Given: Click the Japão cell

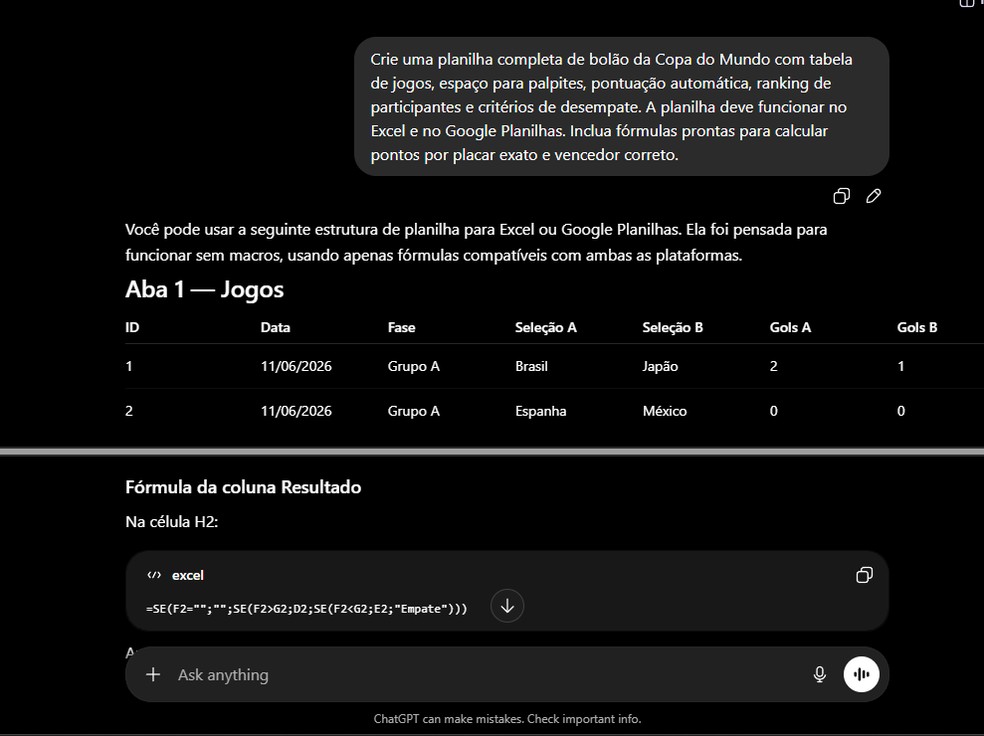Looking at the screenshot, I should [x=660, y=366].
